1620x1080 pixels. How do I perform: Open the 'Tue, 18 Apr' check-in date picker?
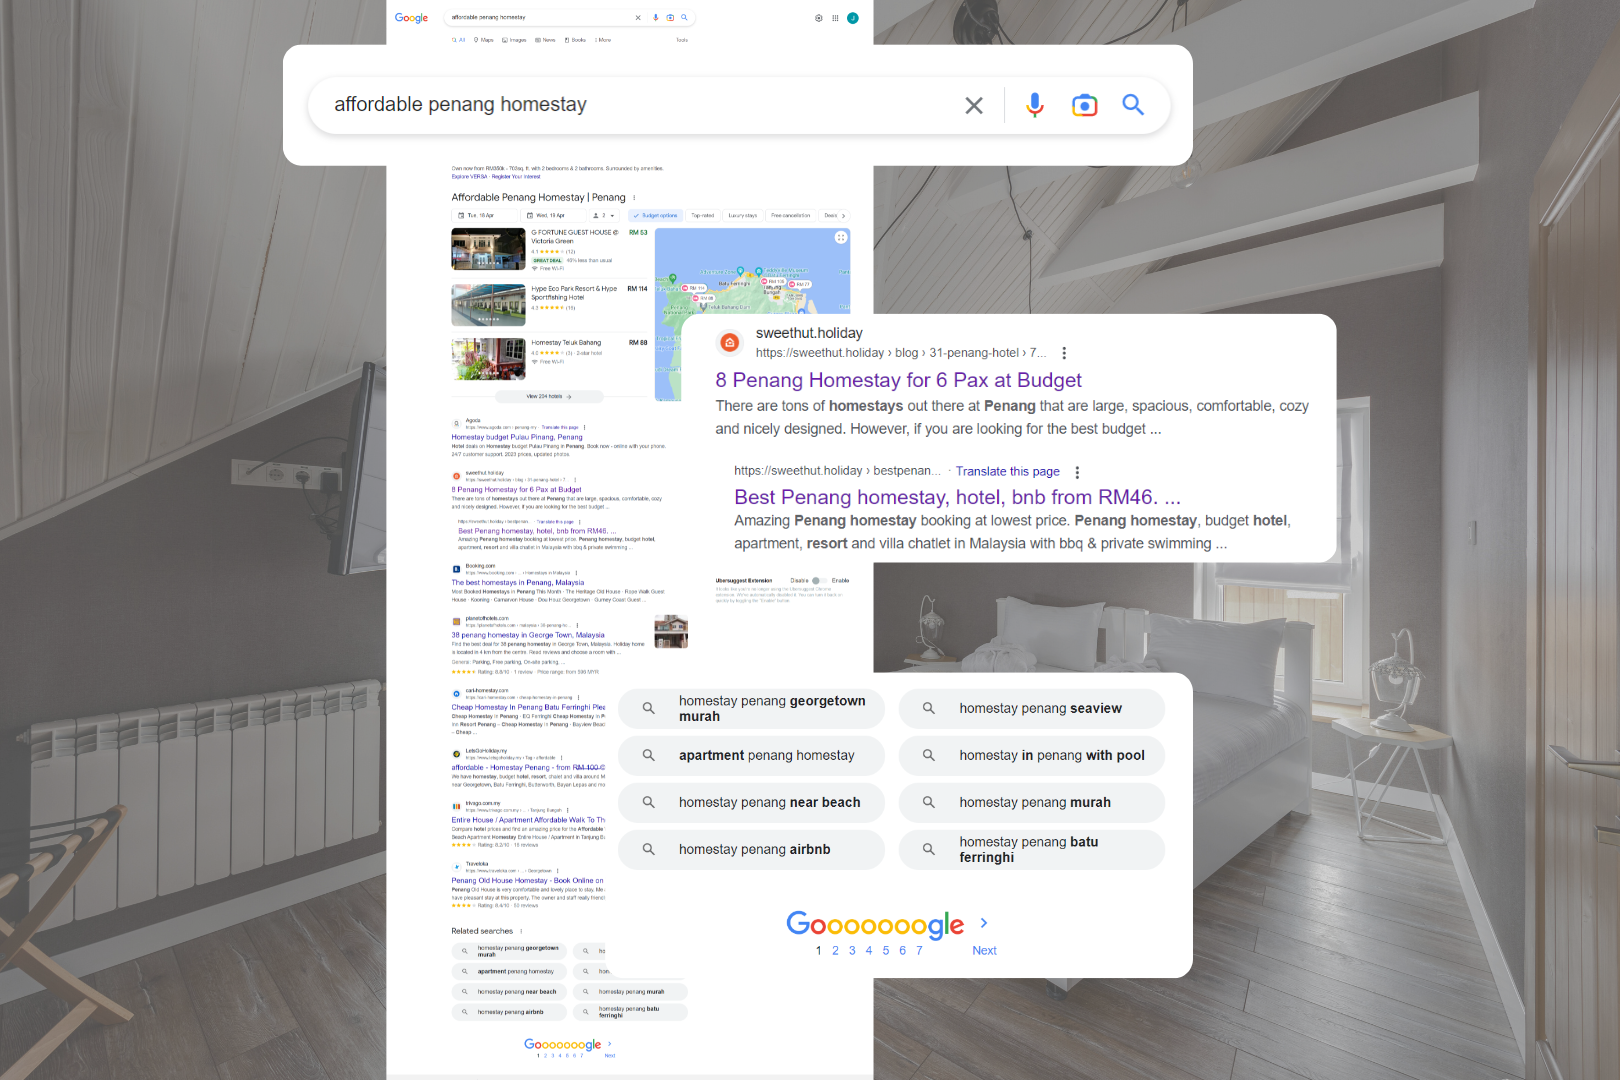click(x=485, y=215)
